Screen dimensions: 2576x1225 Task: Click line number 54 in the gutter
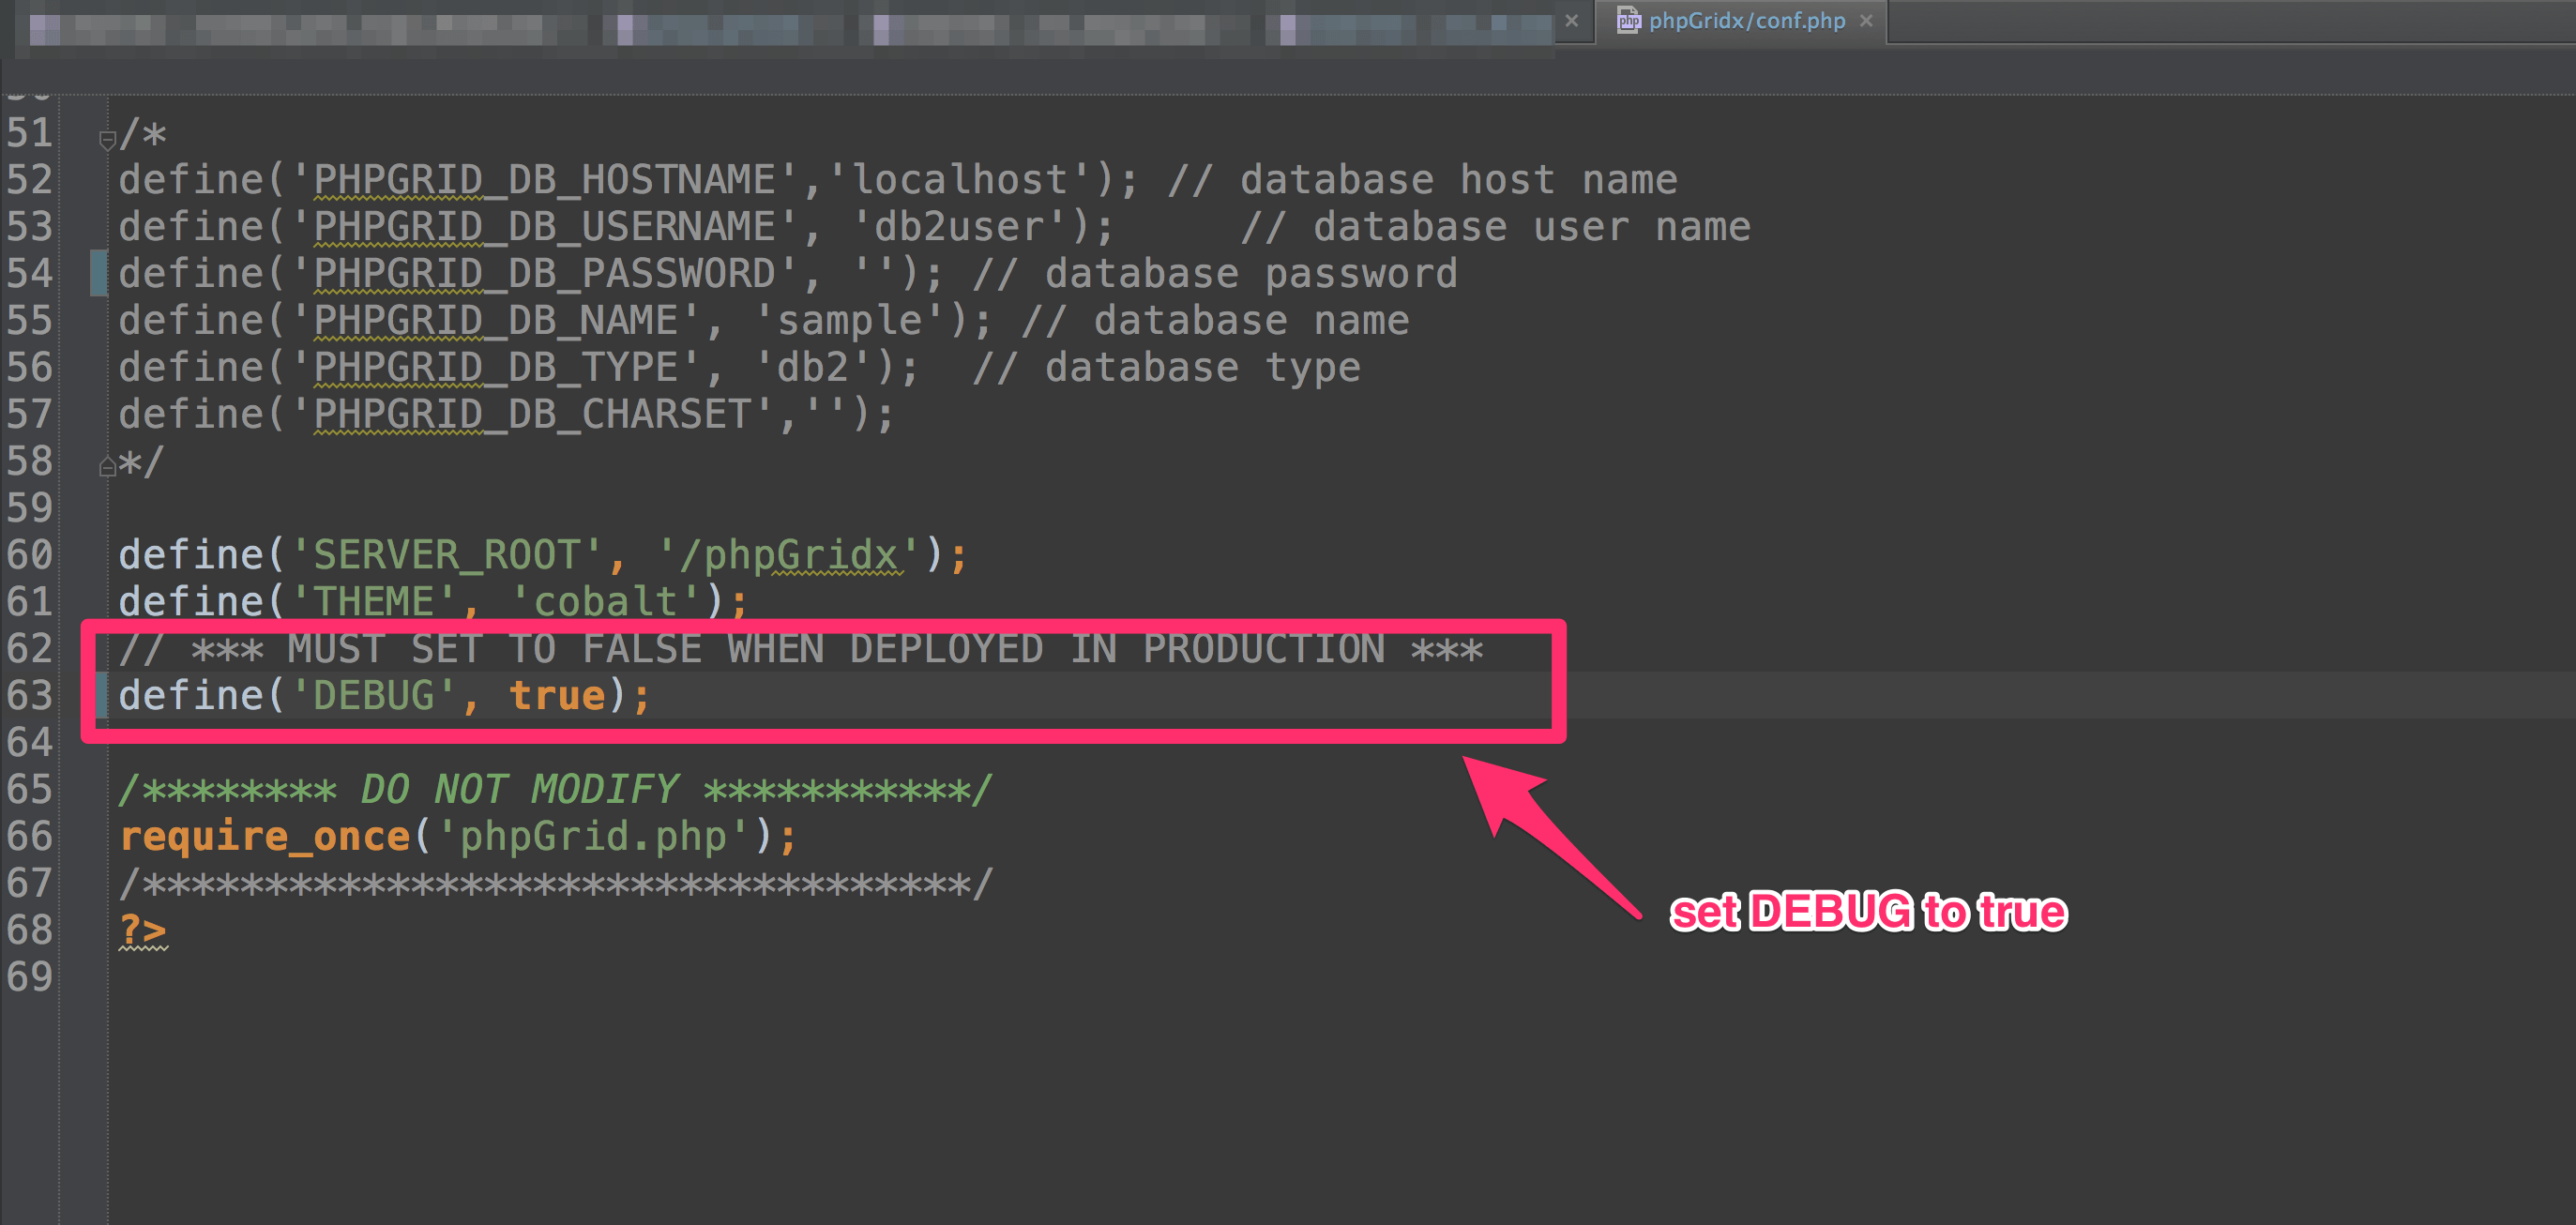tap(29, 274)
